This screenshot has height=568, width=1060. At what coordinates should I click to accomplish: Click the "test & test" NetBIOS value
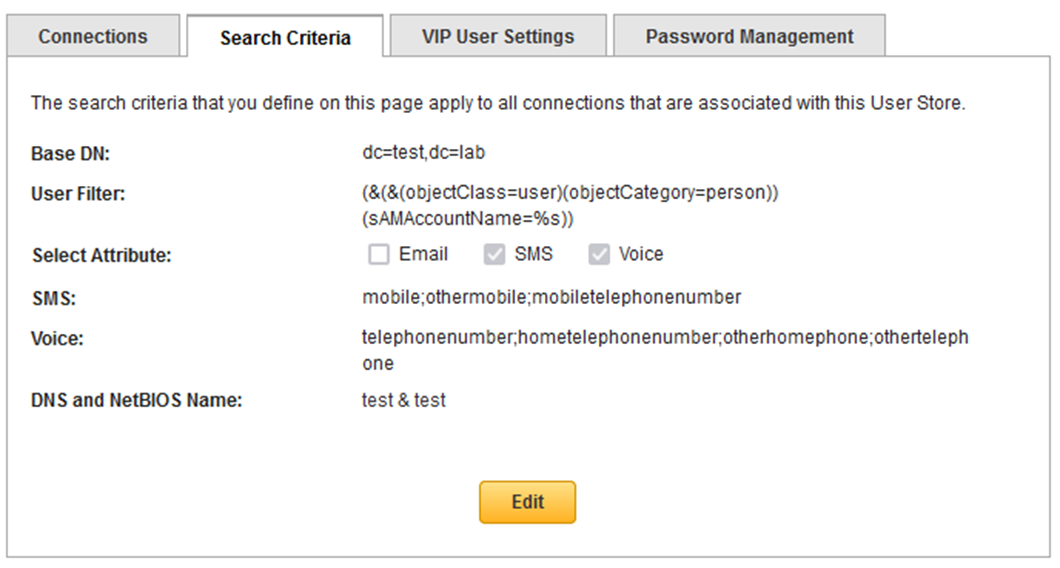click(404, 400)
